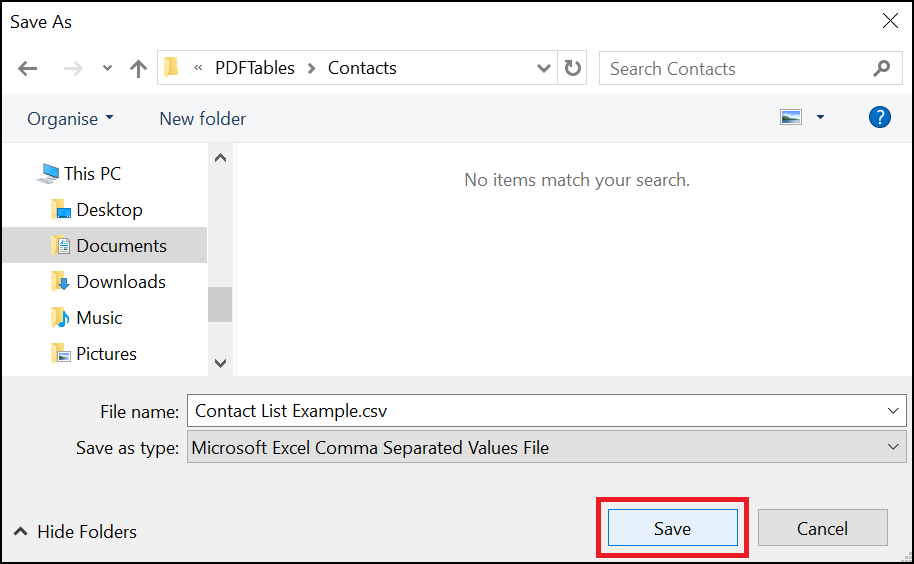Viewport: 914px width, 564px height.
Task: Click the change view icon
Action: click(791, 118)
